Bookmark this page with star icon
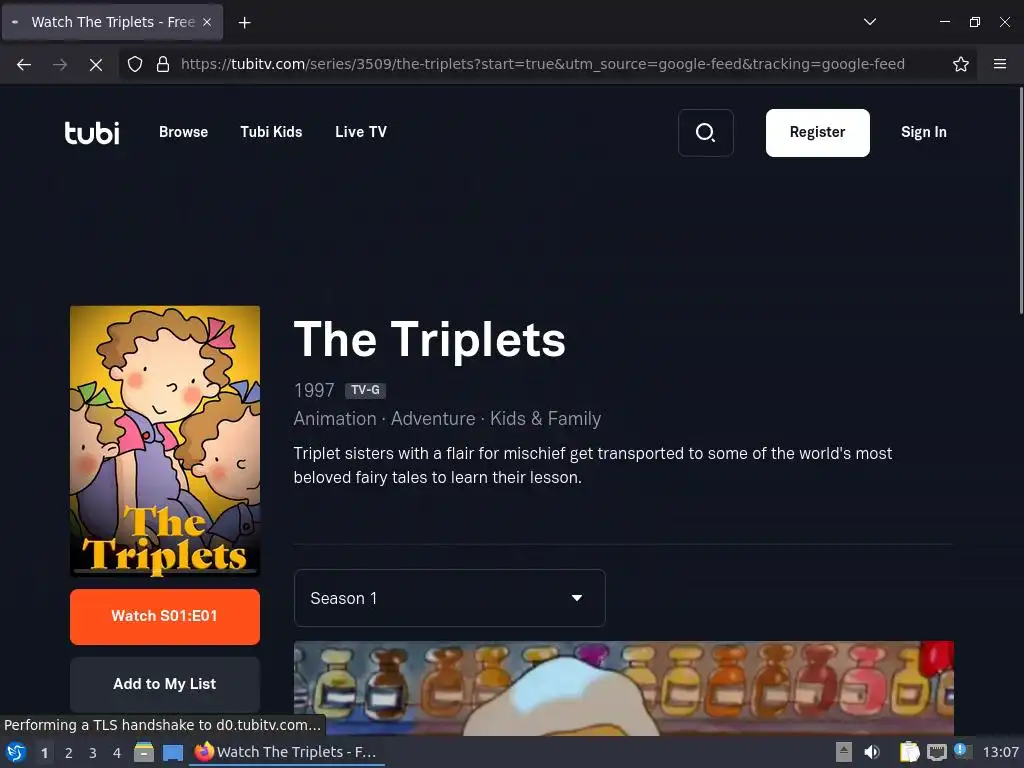The image size is (1024, 768). point(960,64)
